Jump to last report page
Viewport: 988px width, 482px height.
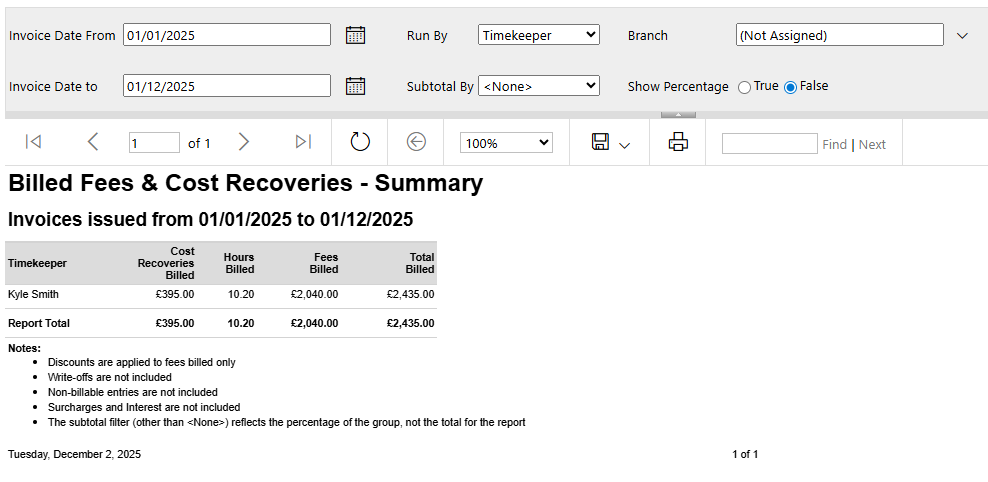pos(303,142)
